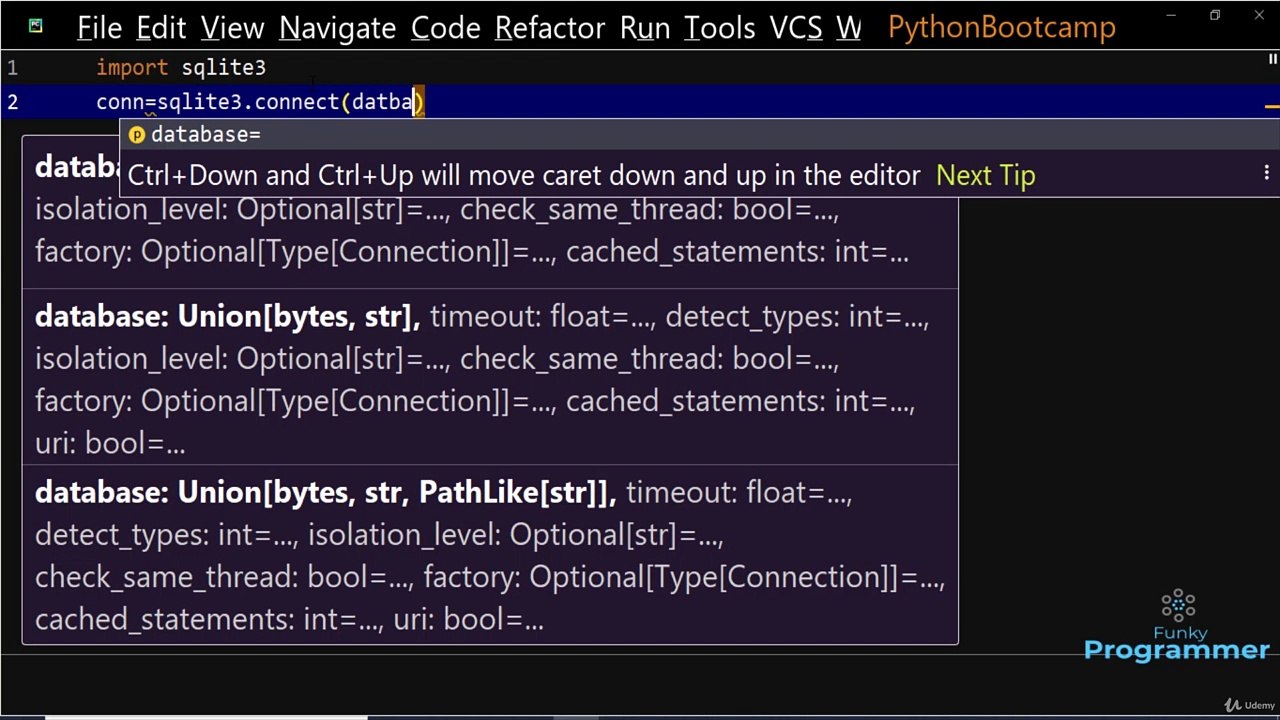
Task: Open the Navigate menu
Action: tap(337, 28)
